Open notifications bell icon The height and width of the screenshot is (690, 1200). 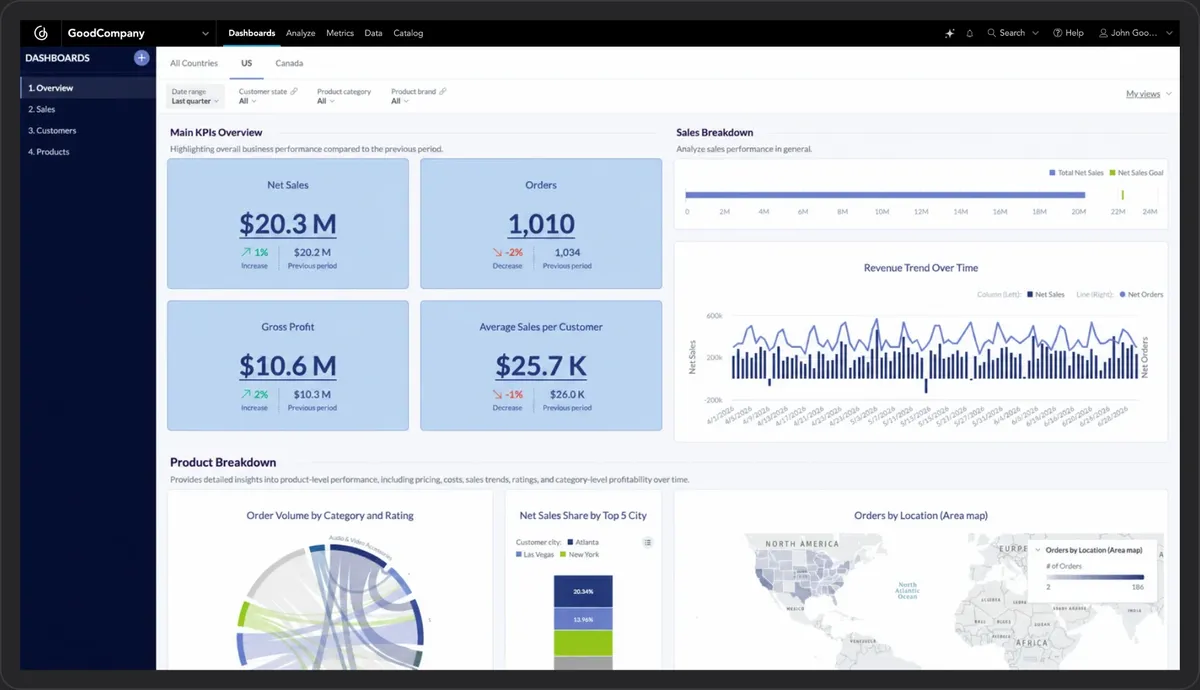[970, 33]
